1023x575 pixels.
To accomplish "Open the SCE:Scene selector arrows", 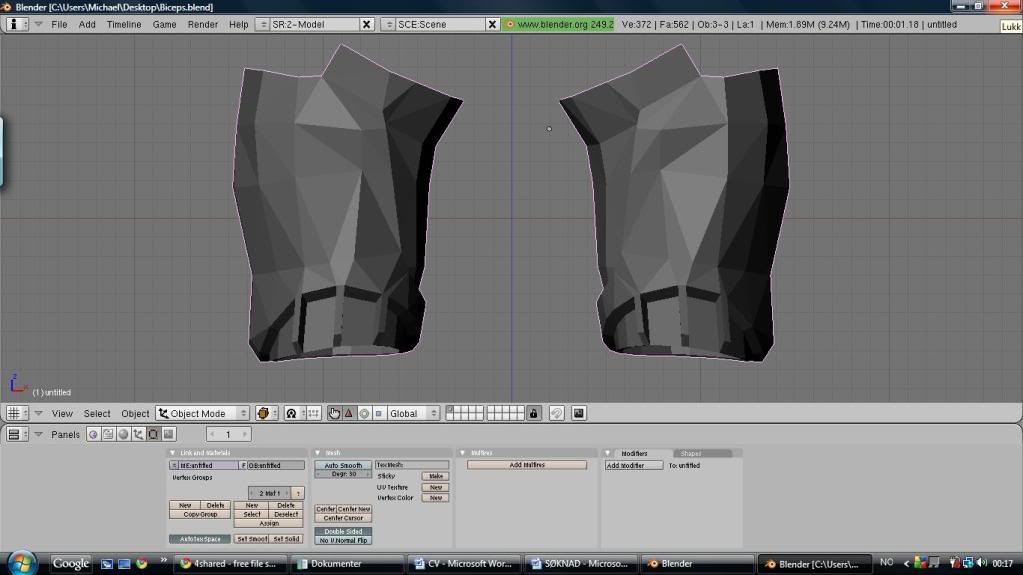I will [389, 24].
